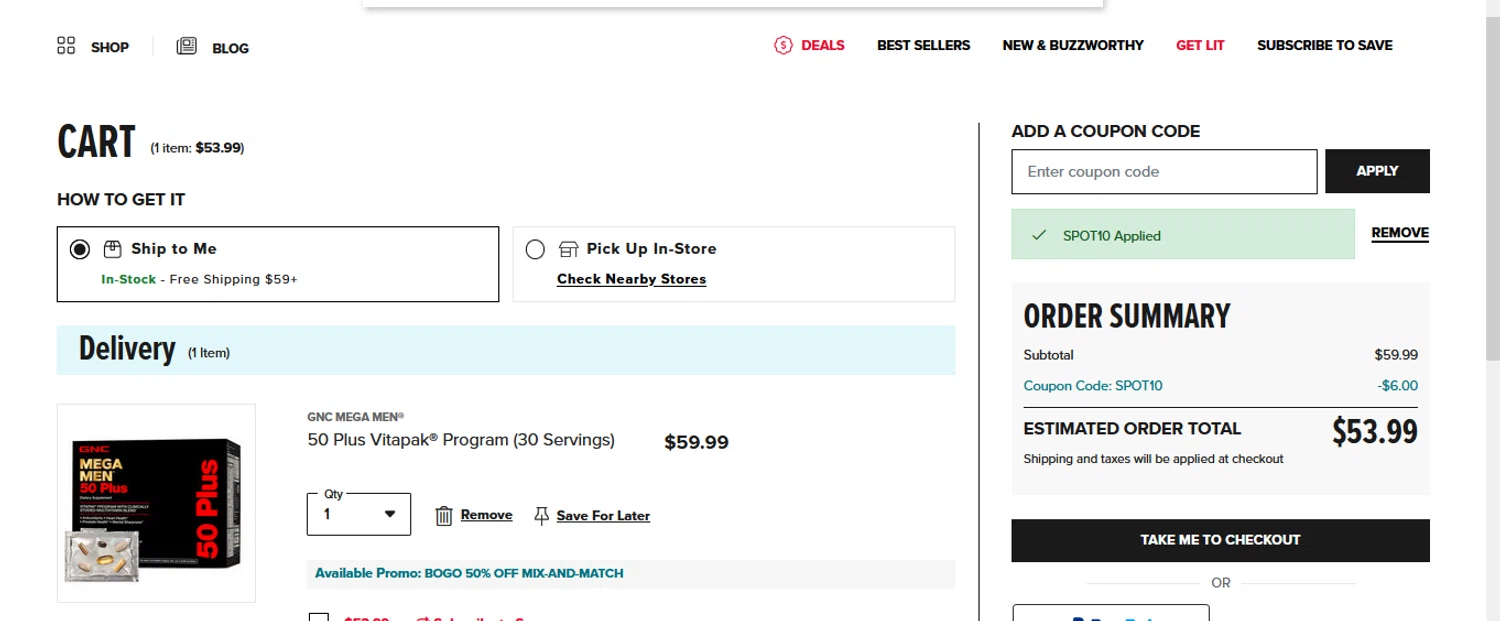Remove the SPOT10 coupon
The height and width of the screenshot is (621, 1500).
pyautogui.click(x=1399, y=233)
